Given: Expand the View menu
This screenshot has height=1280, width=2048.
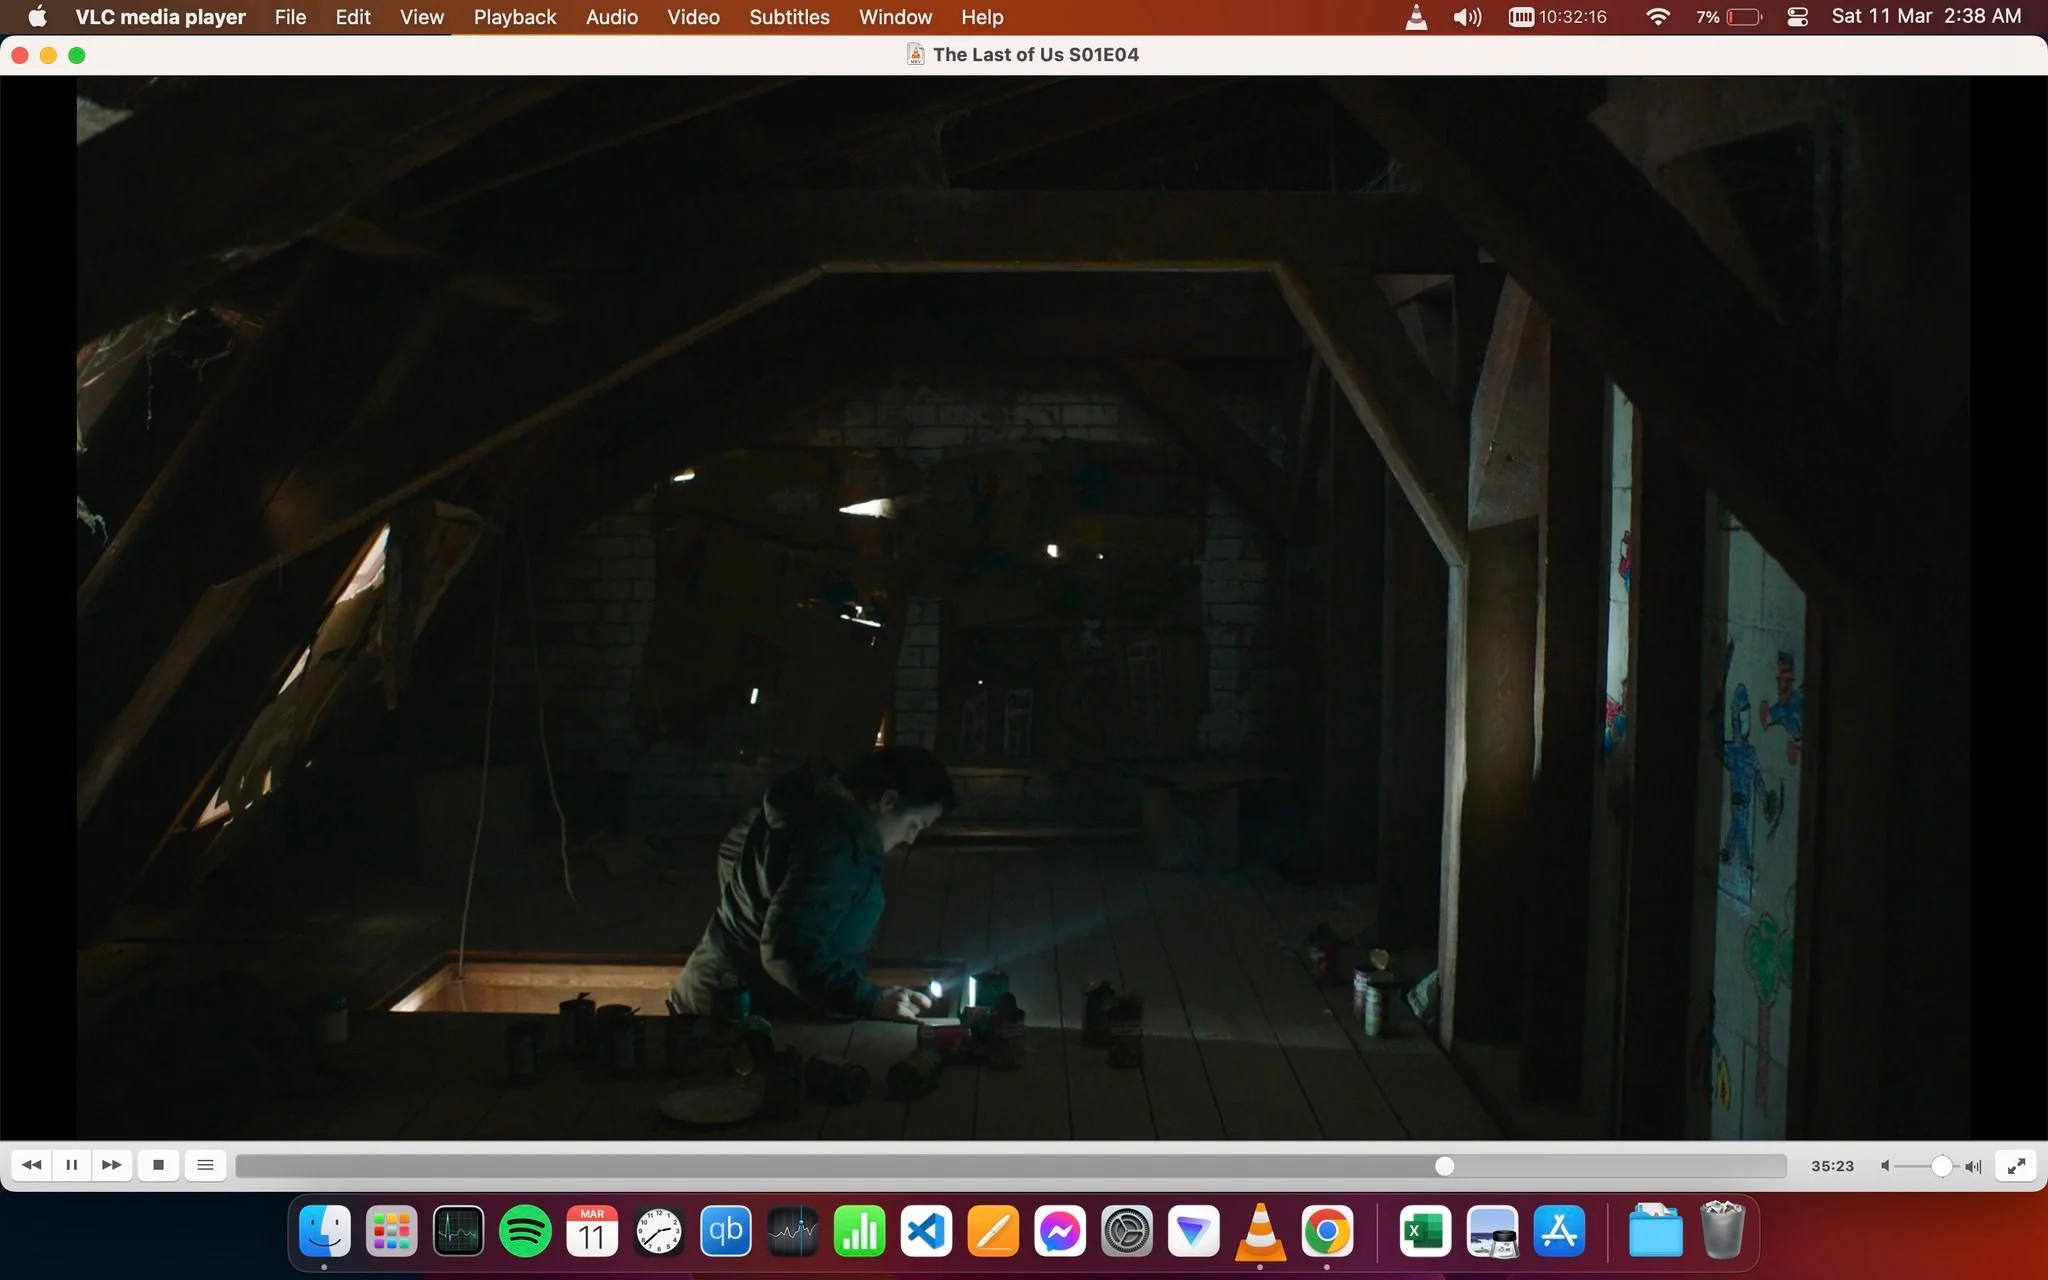Looking at the screenshot, I should (x=422, y=17).
